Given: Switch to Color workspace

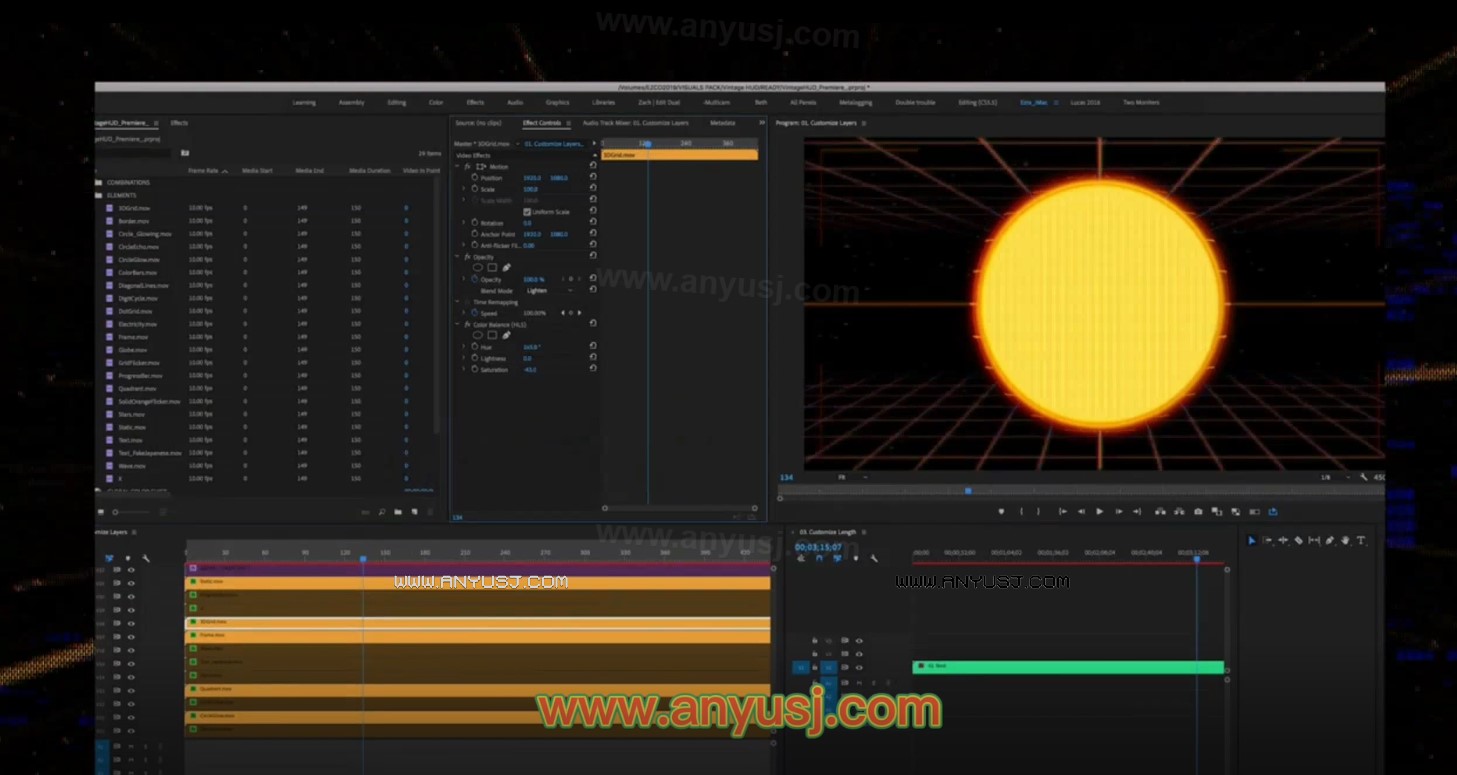Looking at the screenshot, I should pyautogui.click(x=436, y=102).
